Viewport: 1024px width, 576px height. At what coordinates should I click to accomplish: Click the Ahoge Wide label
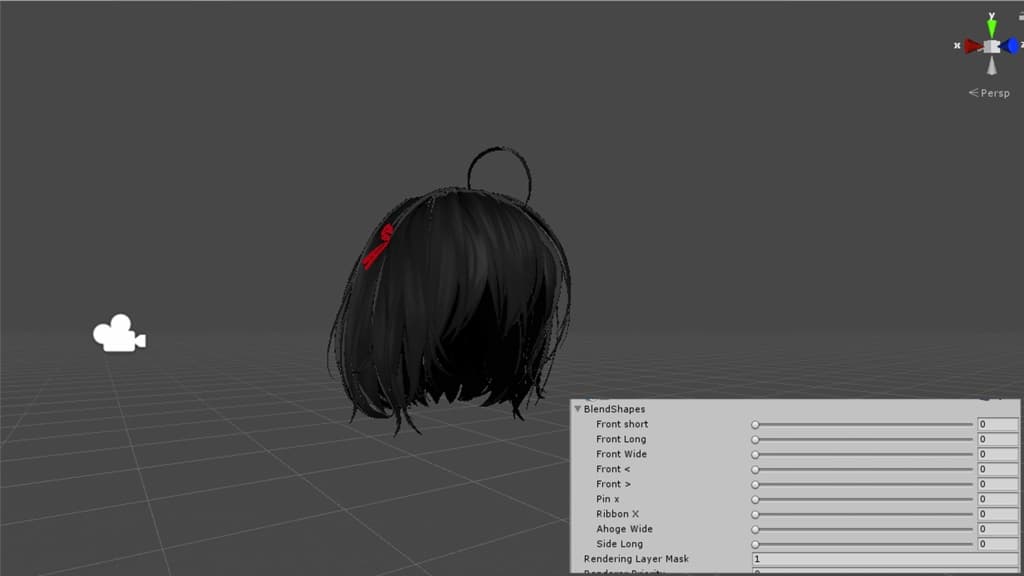pos(624,530)
